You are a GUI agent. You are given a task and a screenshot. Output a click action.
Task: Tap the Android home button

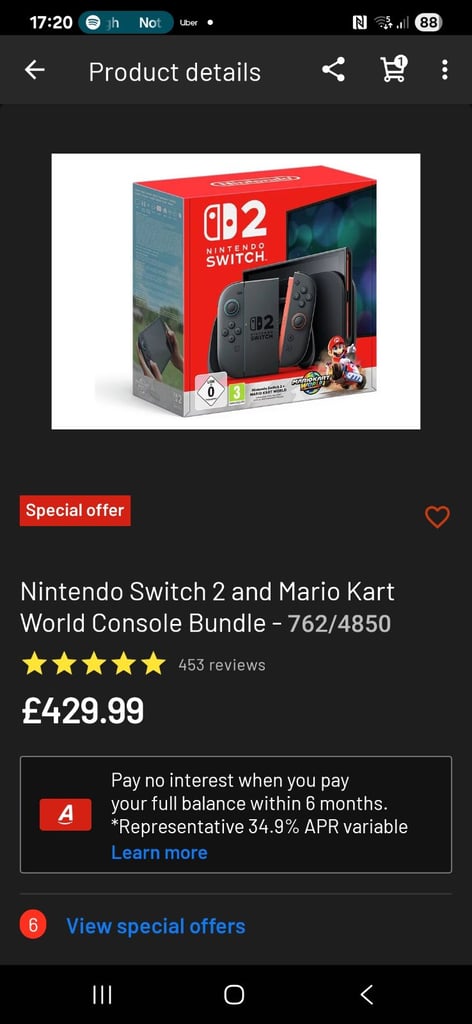click(x=234, y=995)
